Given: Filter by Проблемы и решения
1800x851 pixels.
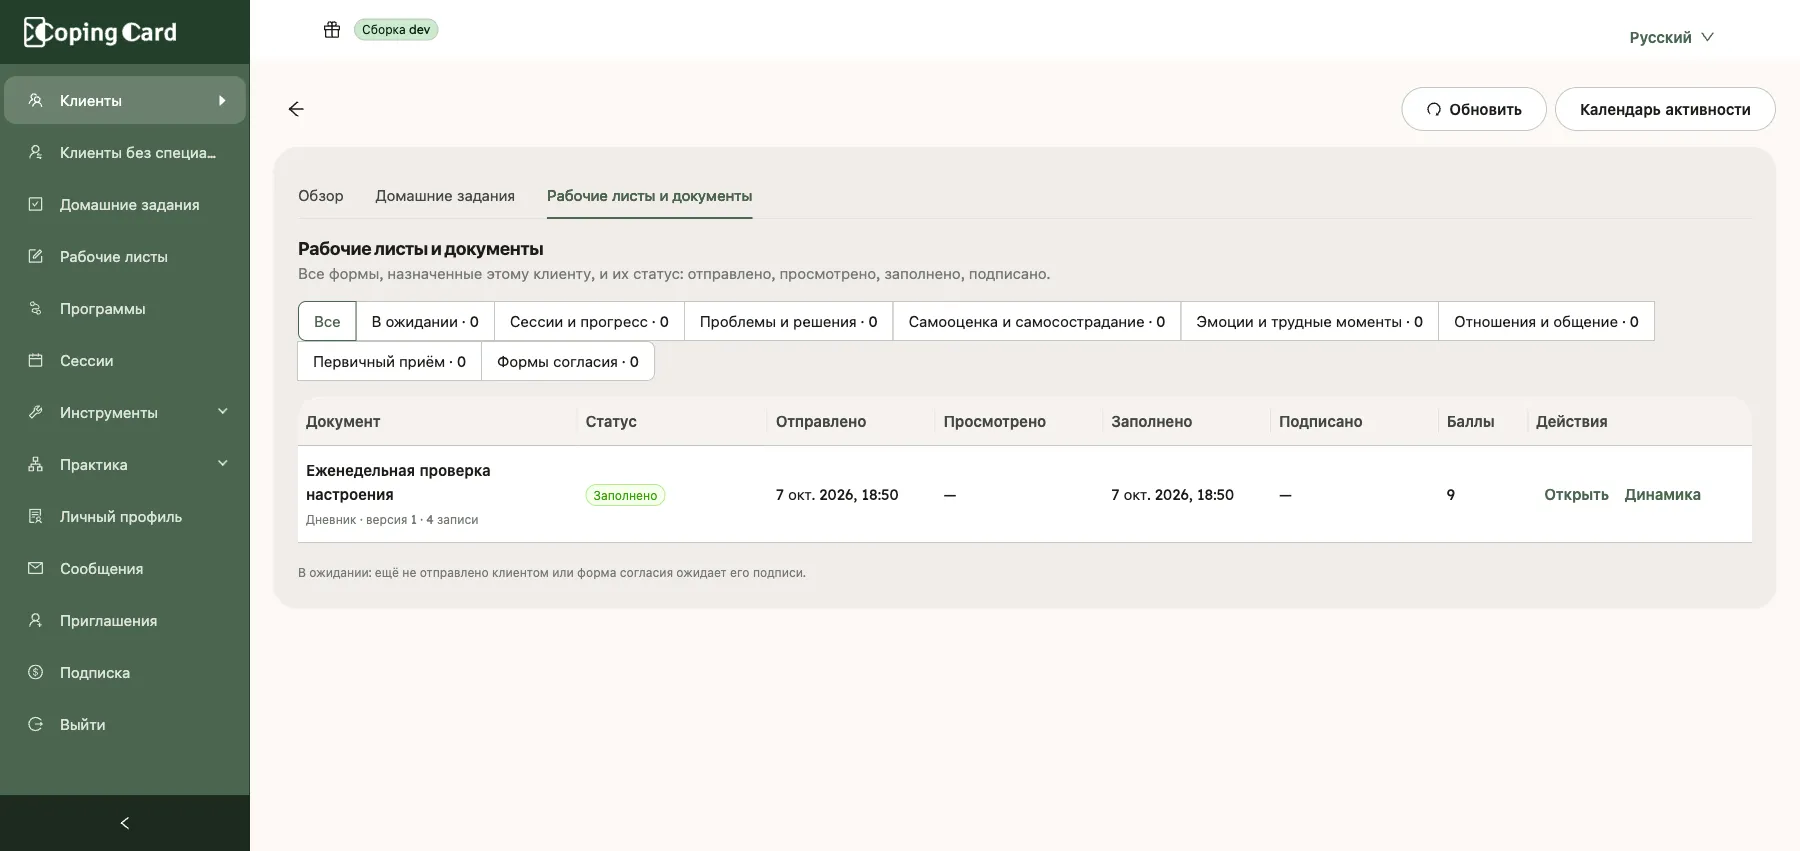Looking at the screenshot, I should tap(789, 321).
